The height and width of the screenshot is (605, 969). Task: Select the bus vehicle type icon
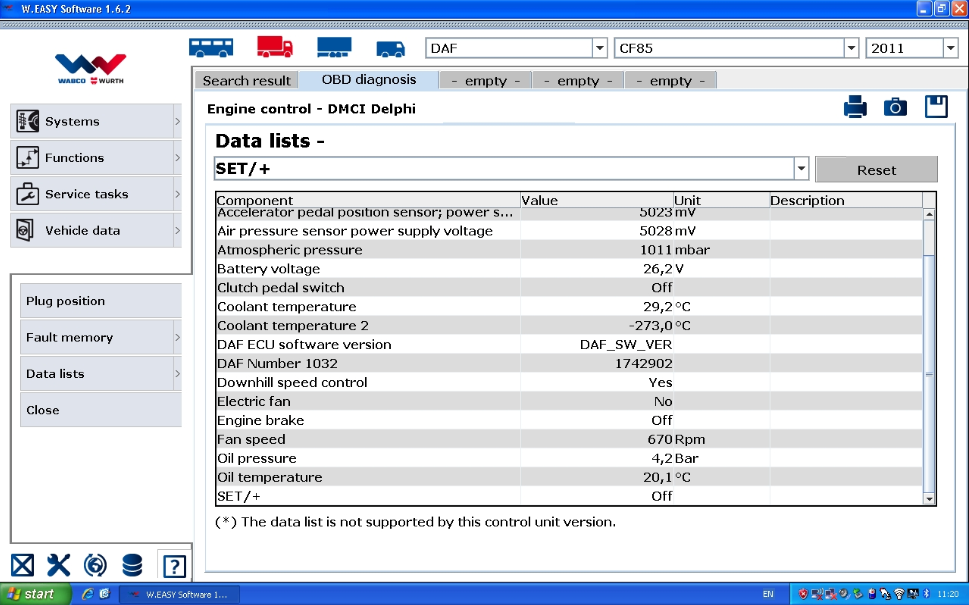coord(211,48)
